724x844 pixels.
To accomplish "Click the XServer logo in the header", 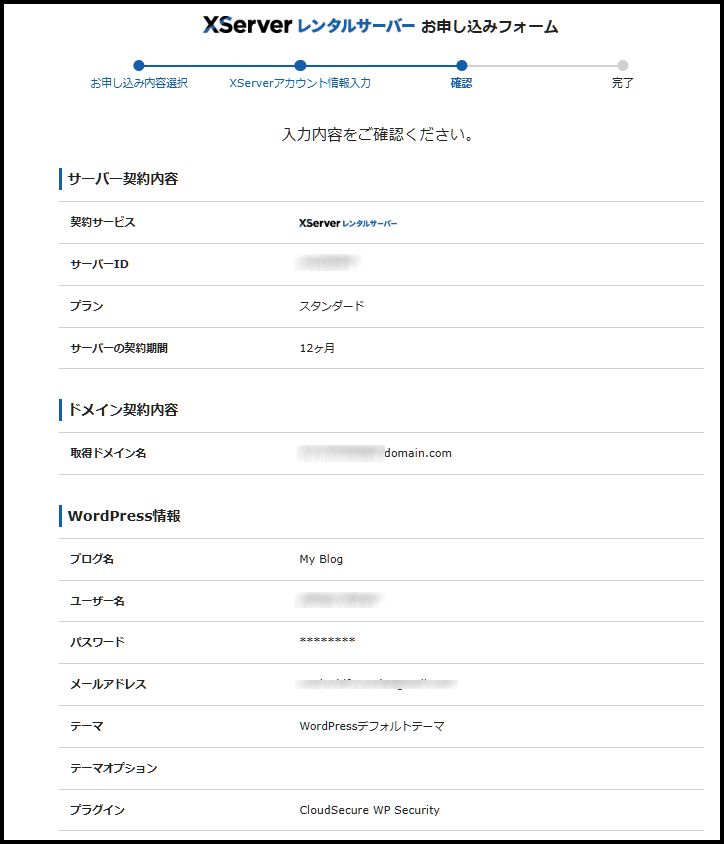I will coord(308,25).
